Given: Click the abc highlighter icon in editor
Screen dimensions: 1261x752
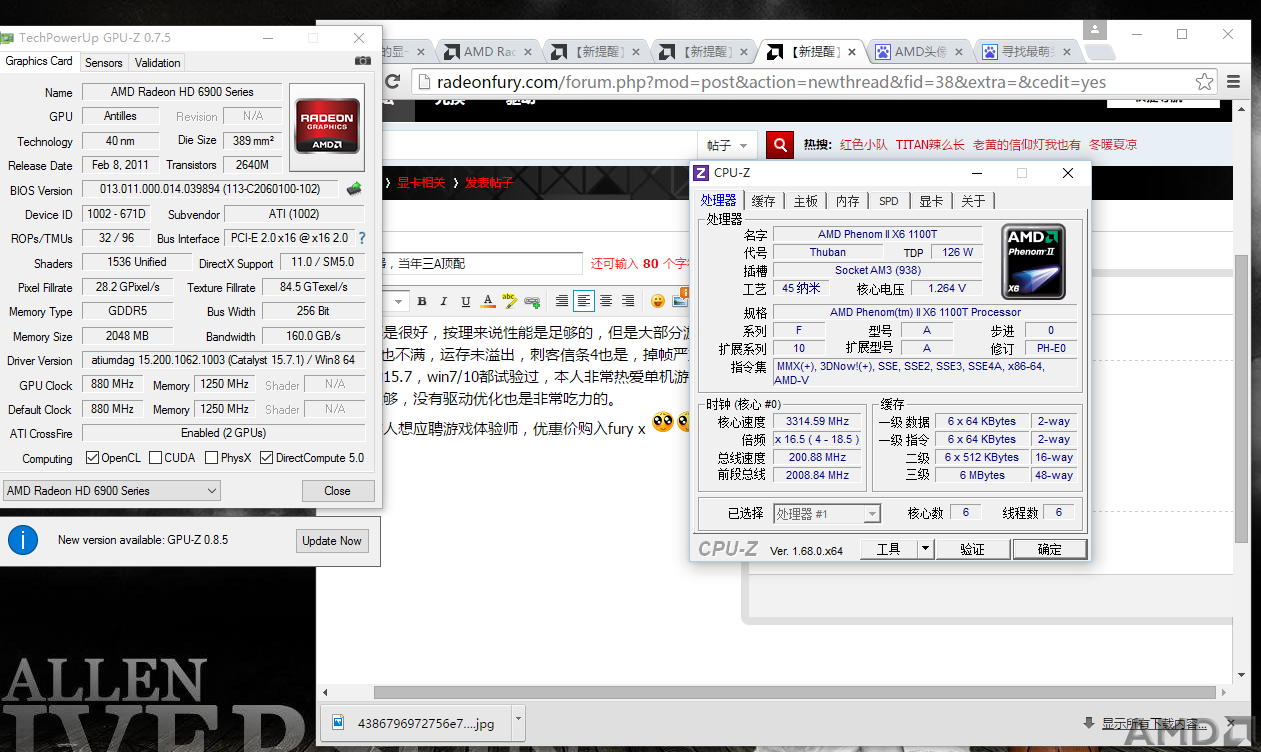Looking at the screenshot, I should (x=510, y=301).
